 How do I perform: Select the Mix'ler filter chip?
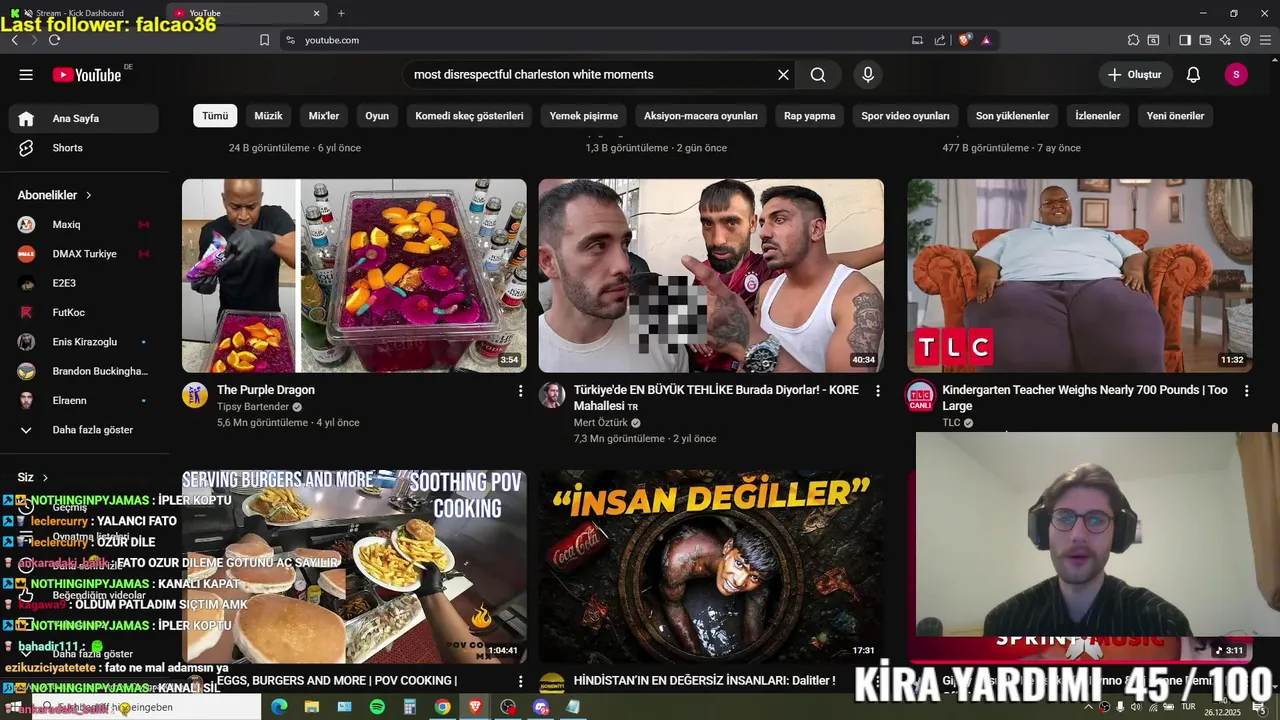coord(324,116)
